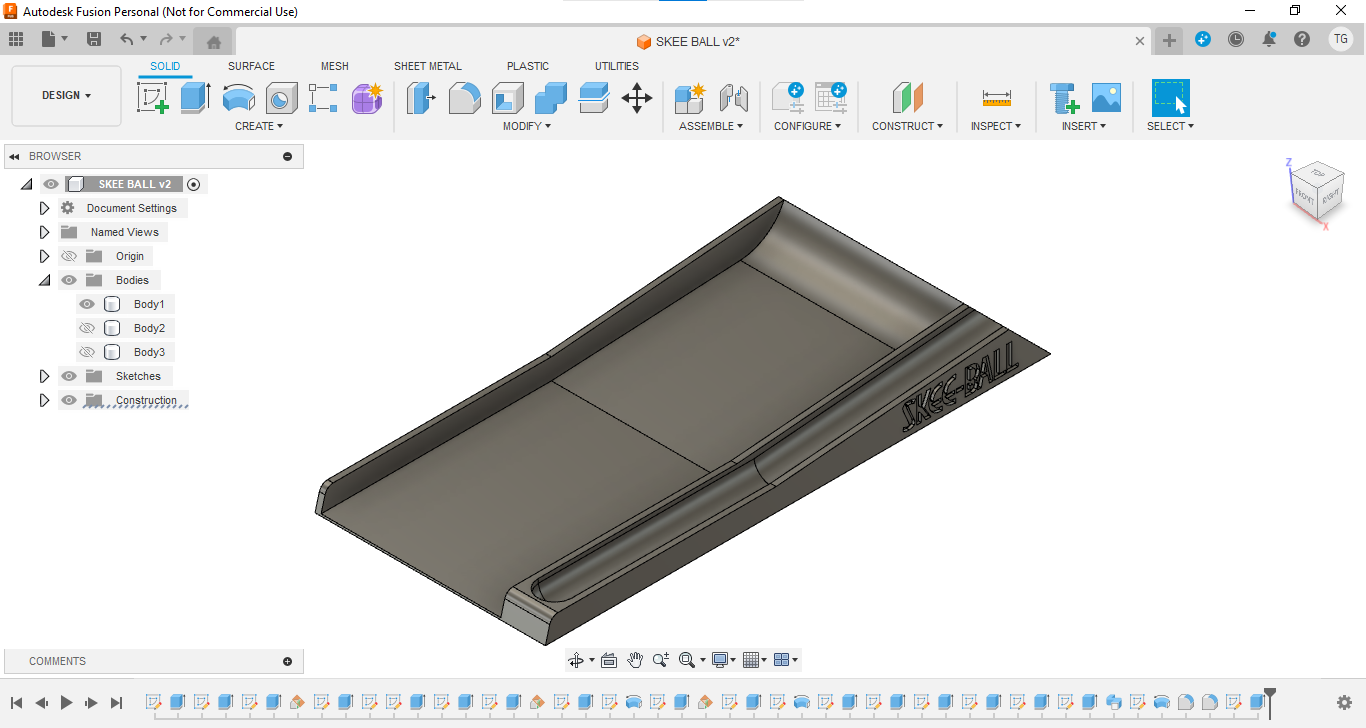Image resolution: width=1366 pixels, height=728 pixels.
Task: Switch to the PLASTIC tab
Action: pos(528,66)
